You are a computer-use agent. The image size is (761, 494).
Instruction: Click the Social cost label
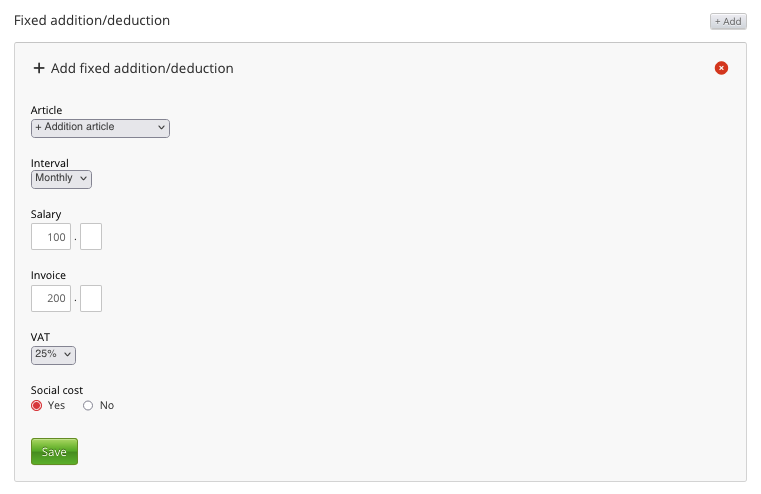point(57,390)
